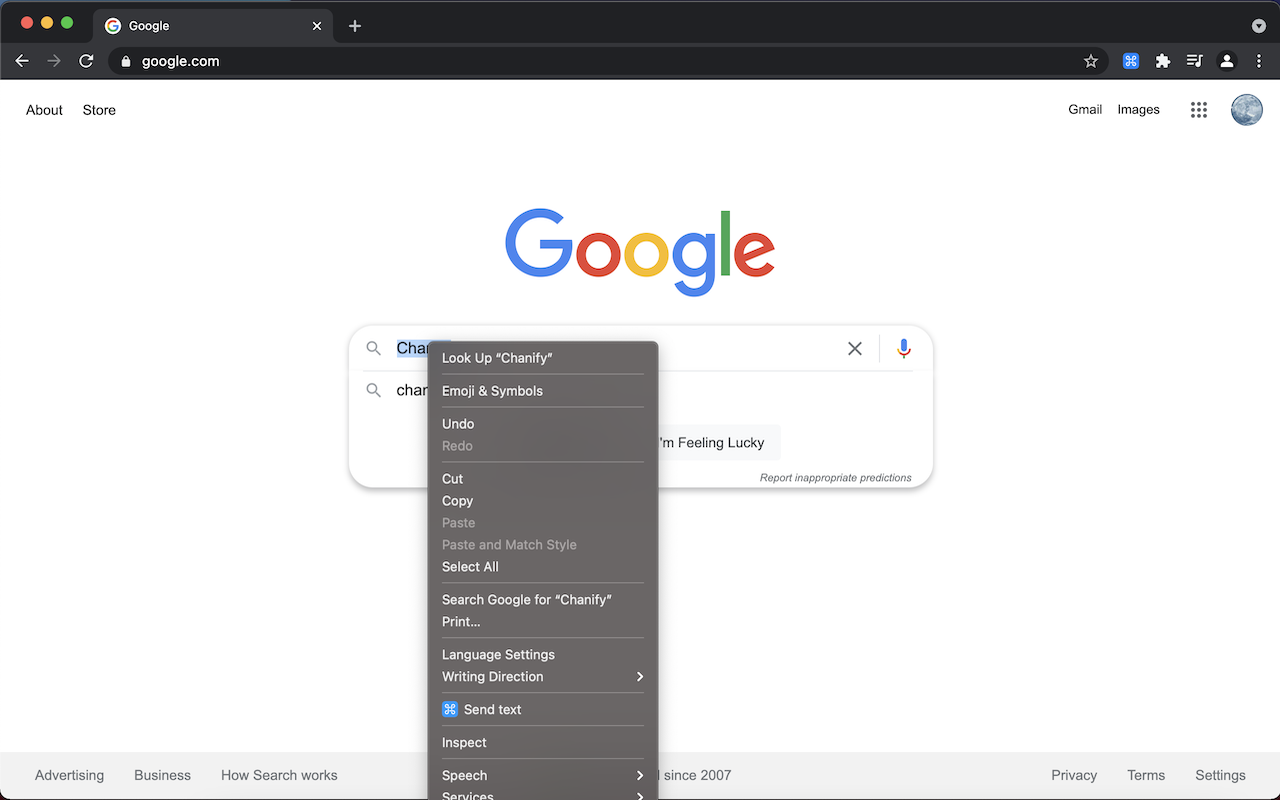The width and height of the screenshot is (1280, 800).
Task: Click the reload page icon
Action: [86, 61]
